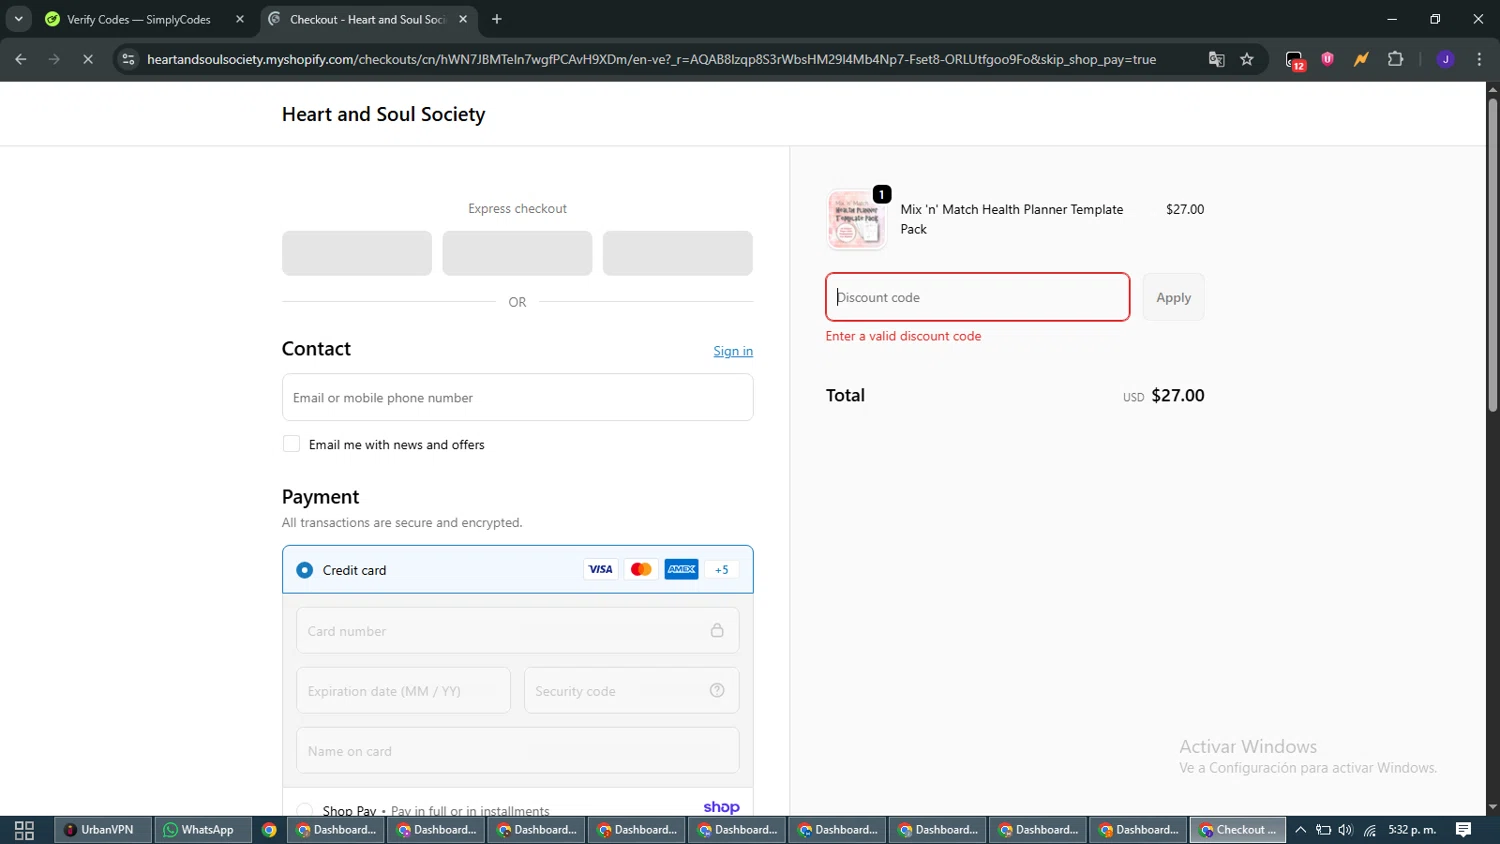Show the +5 more card brands

722,569
